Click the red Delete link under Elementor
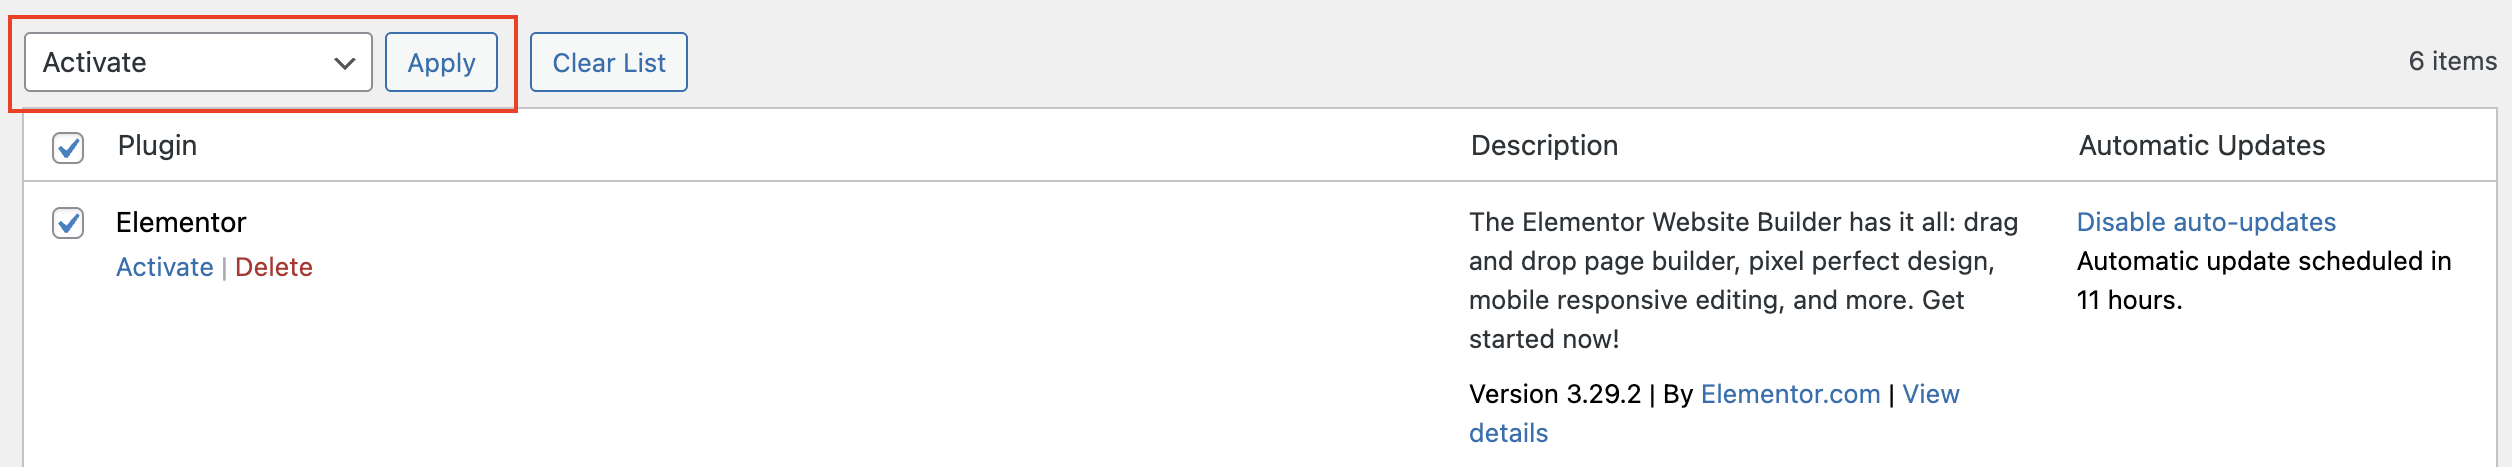 pos(274,267)
